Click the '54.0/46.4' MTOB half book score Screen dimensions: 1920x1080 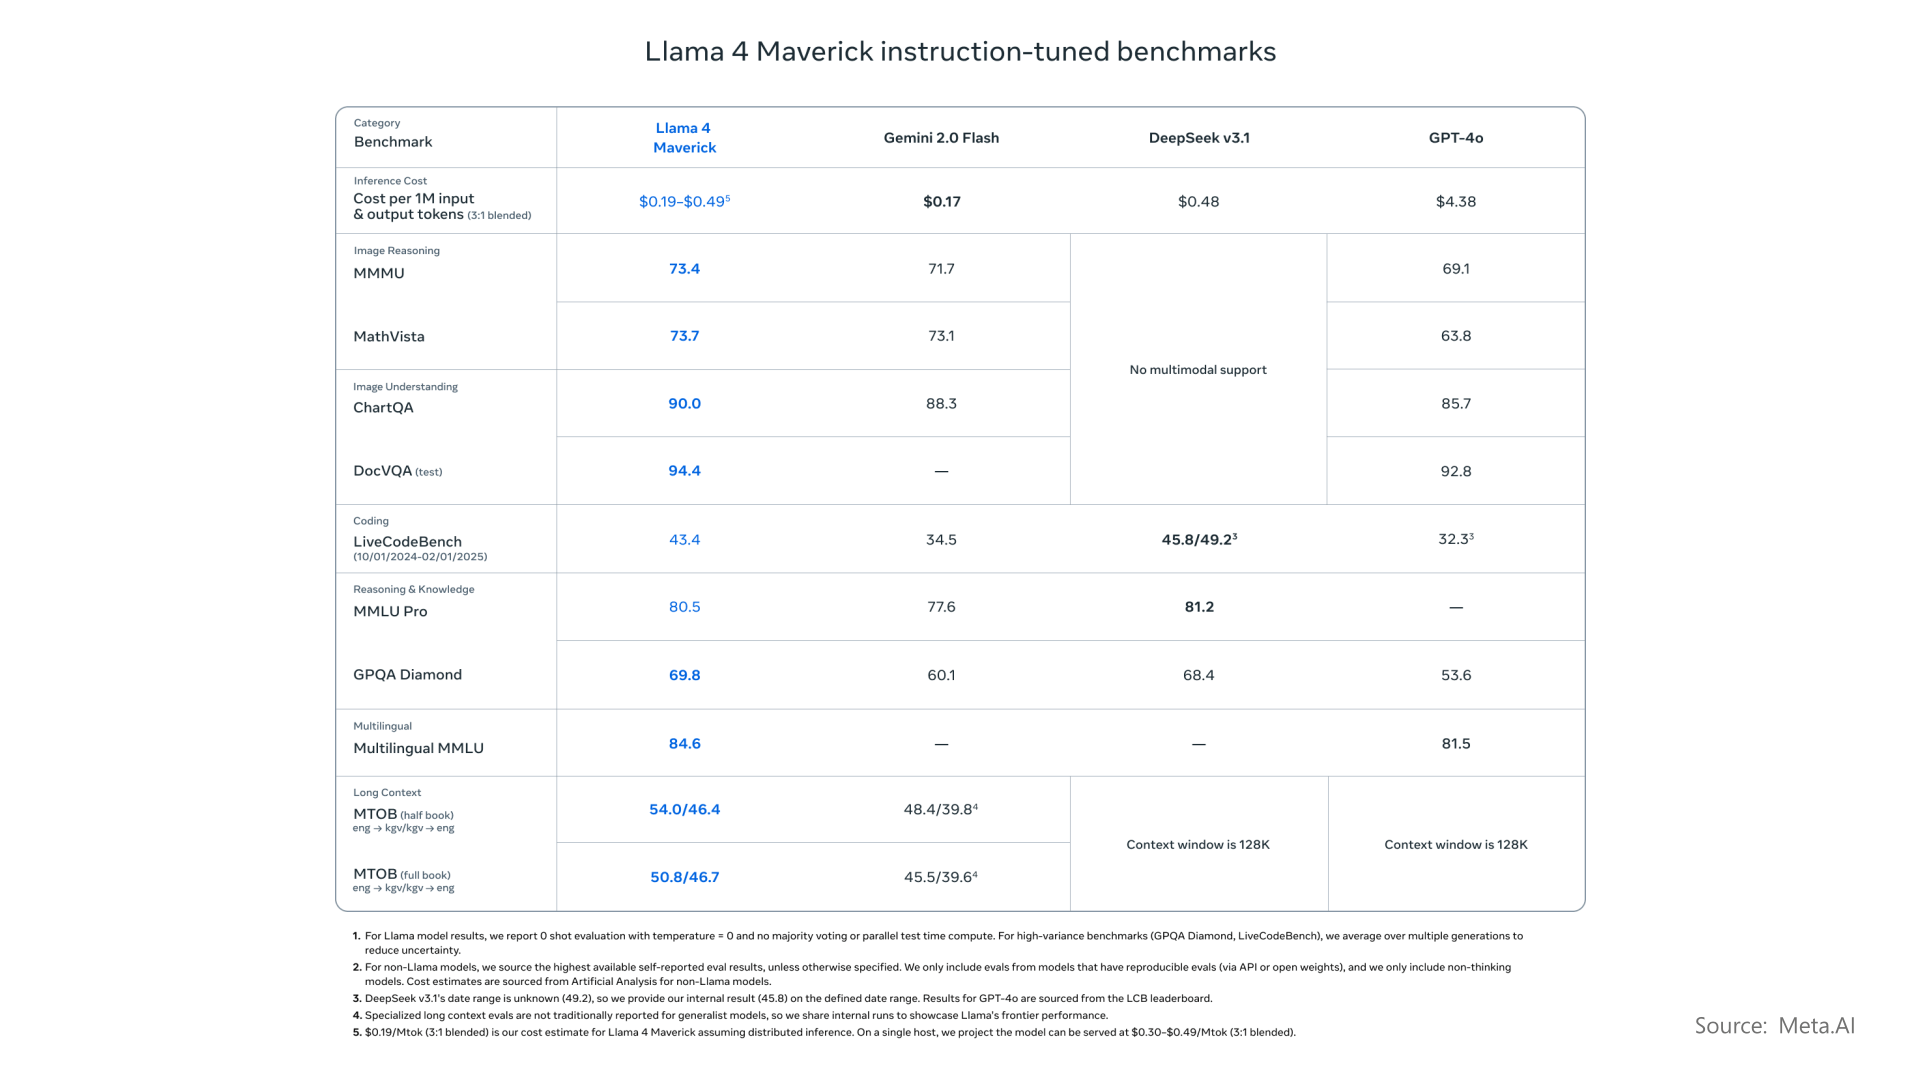[x=684, y=810]
